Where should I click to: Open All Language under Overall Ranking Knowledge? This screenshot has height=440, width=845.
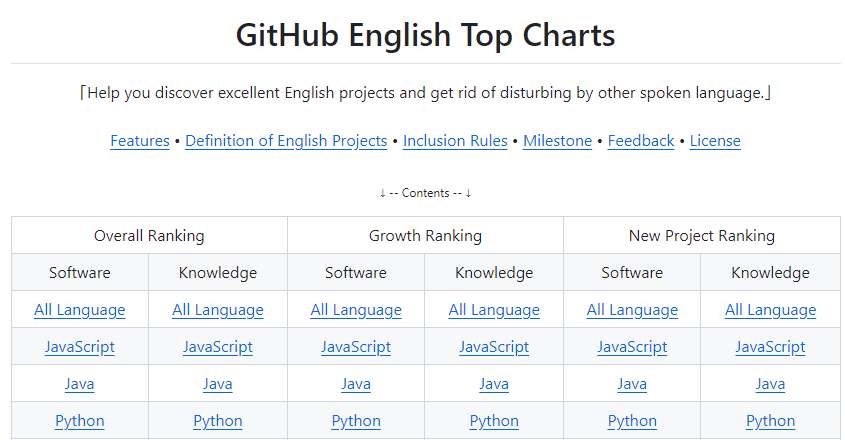pos(218,310)
